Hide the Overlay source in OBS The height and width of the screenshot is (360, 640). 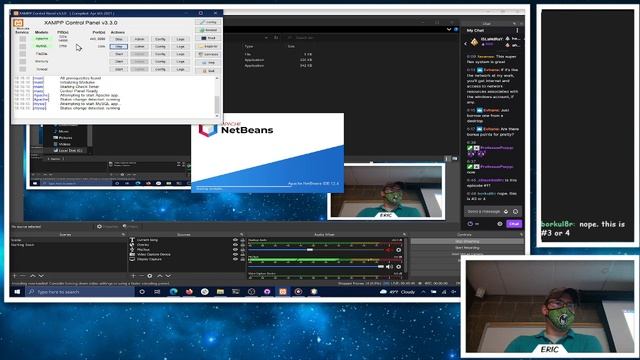[236, 245]
